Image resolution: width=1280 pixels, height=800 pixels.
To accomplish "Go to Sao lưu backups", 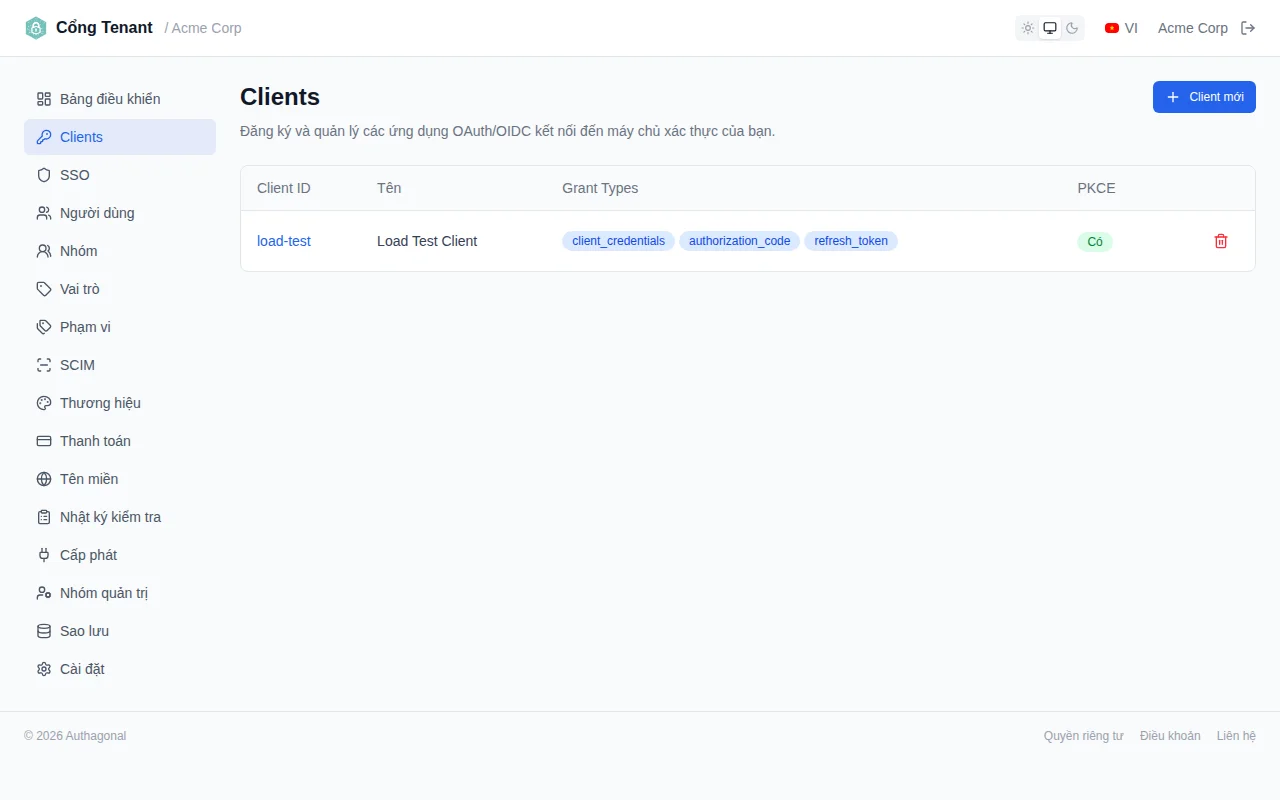I will pos(120,631).
